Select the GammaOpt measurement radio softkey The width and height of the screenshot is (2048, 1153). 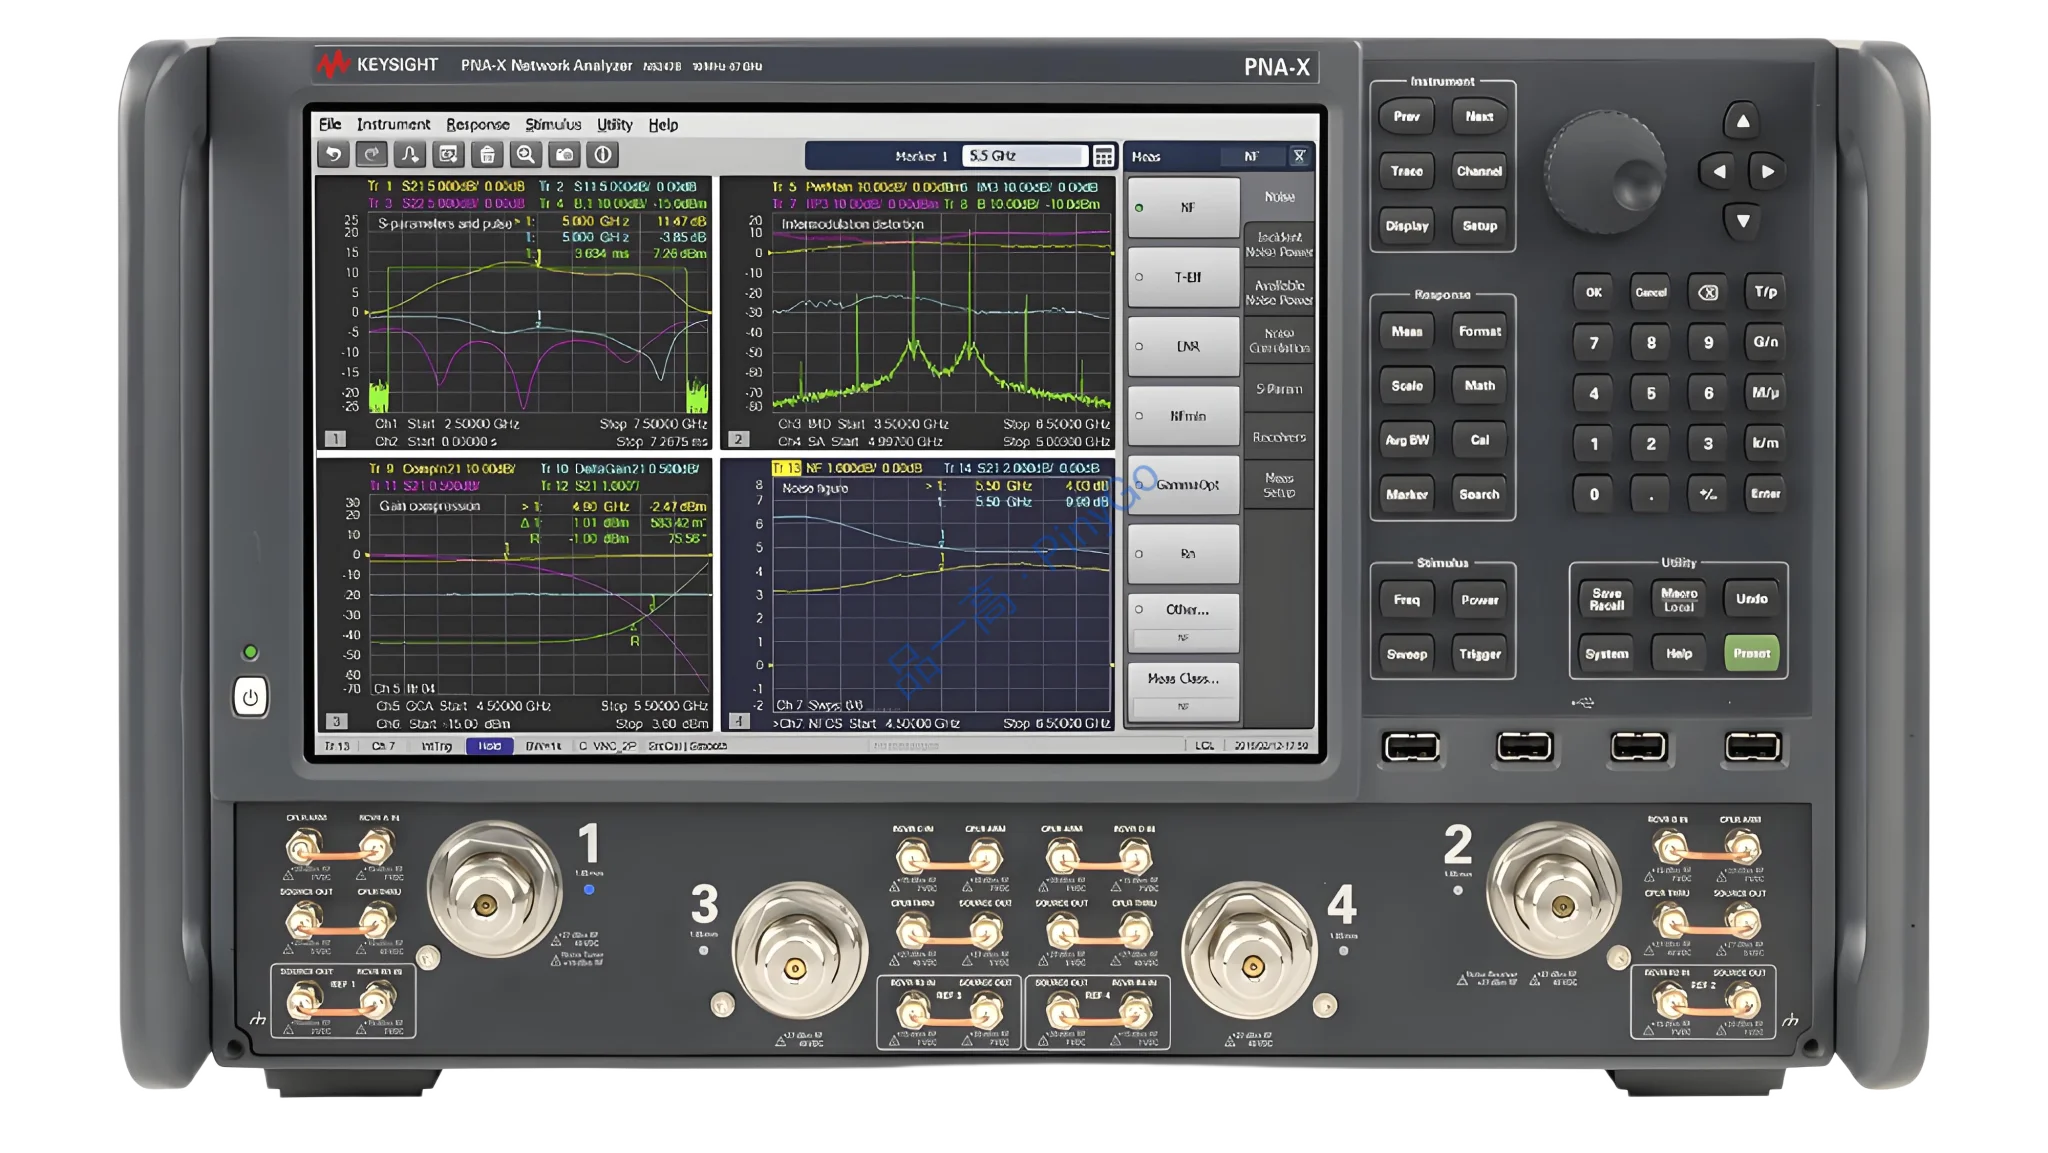(1184, 485)
